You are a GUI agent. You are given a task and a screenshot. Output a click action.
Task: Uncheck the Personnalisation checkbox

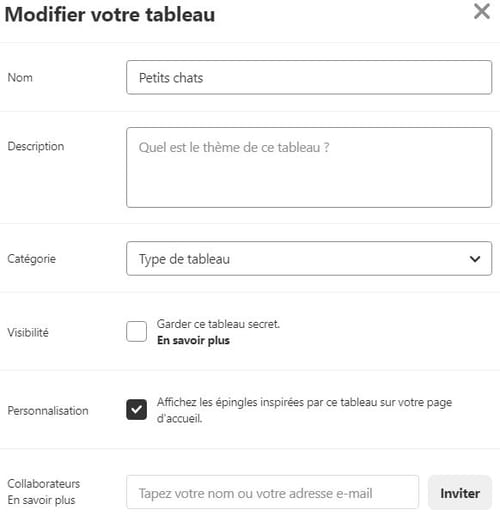136,409
